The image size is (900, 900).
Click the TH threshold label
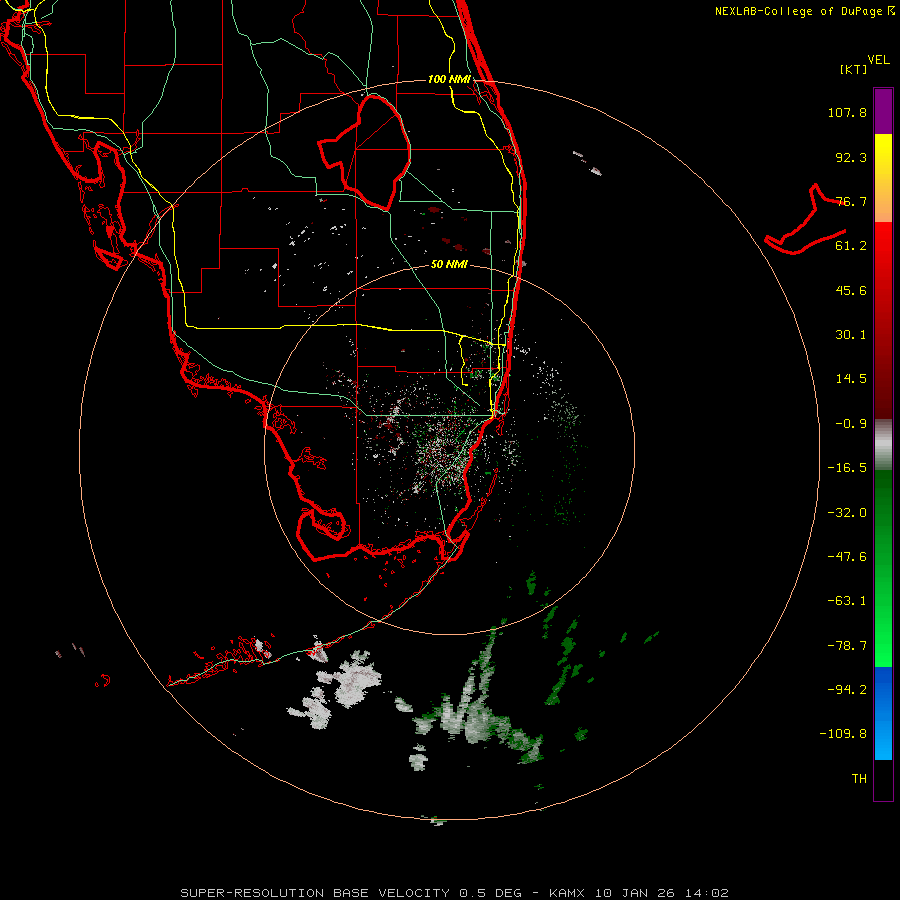click(x=859, y=779)
